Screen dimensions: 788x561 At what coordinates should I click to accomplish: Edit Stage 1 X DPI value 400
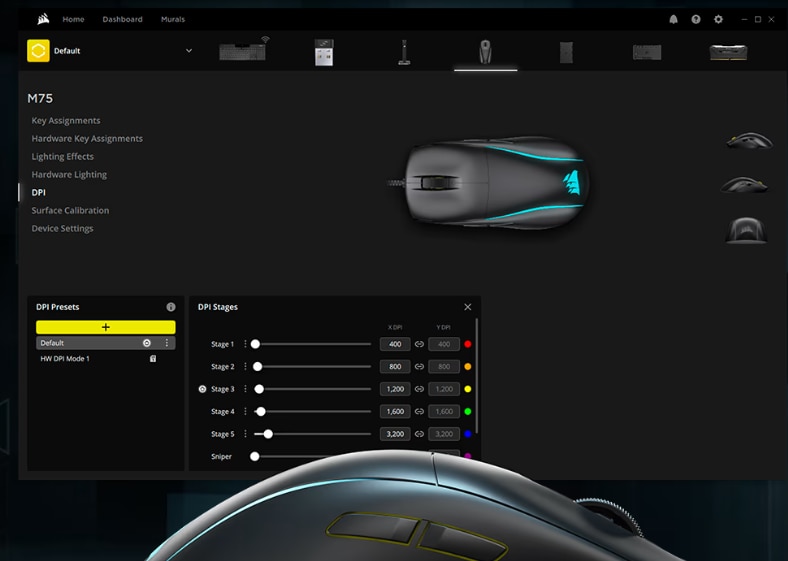click(395, 344)
